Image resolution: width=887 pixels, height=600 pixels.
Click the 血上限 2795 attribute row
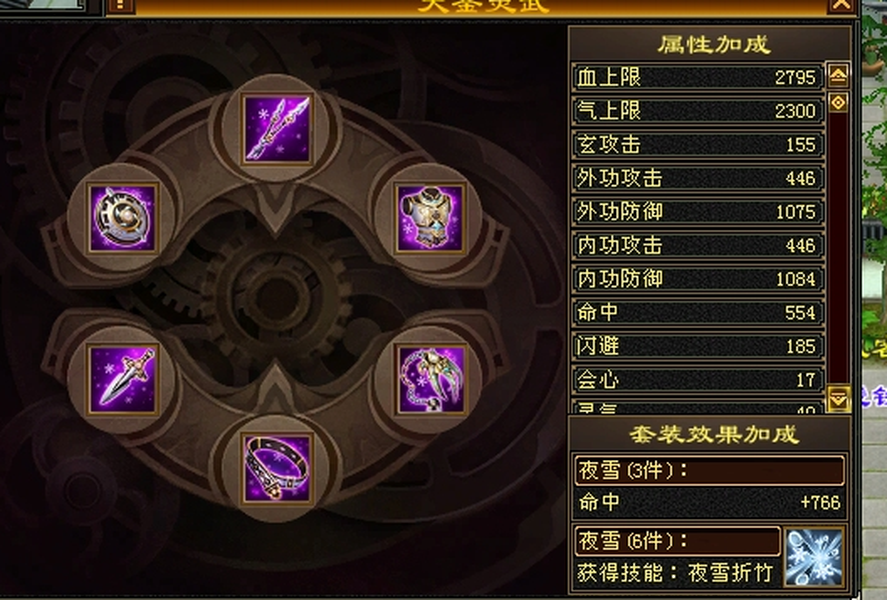(x=697, y=77)
